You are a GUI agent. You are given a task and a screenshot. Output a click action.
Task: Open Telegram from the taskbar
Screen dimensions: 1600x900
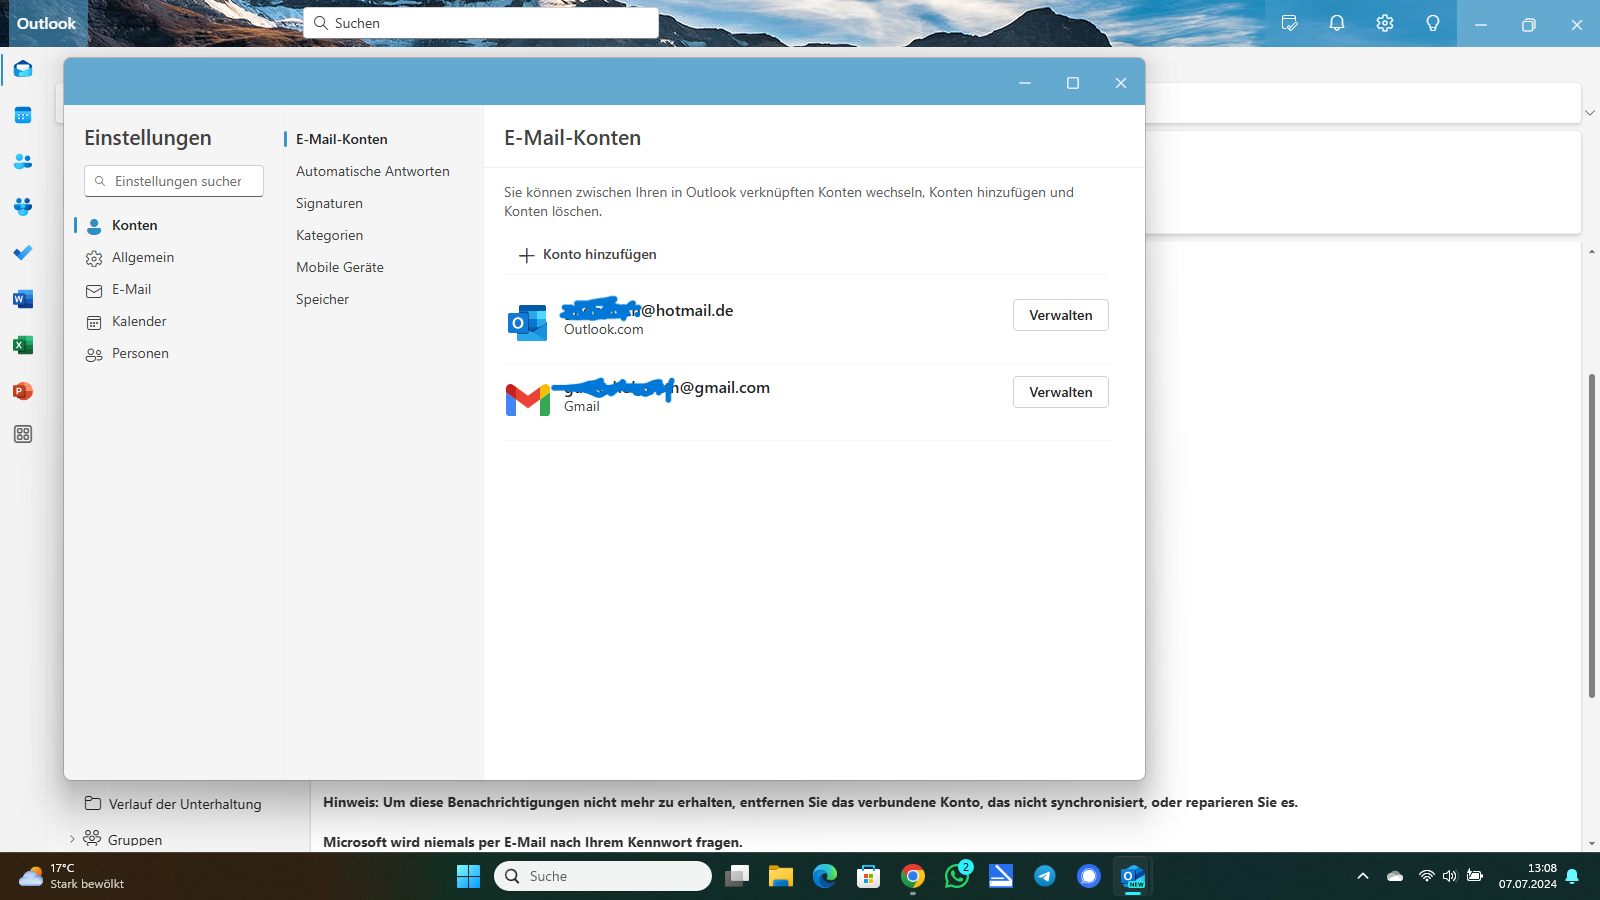[1045, 876]
